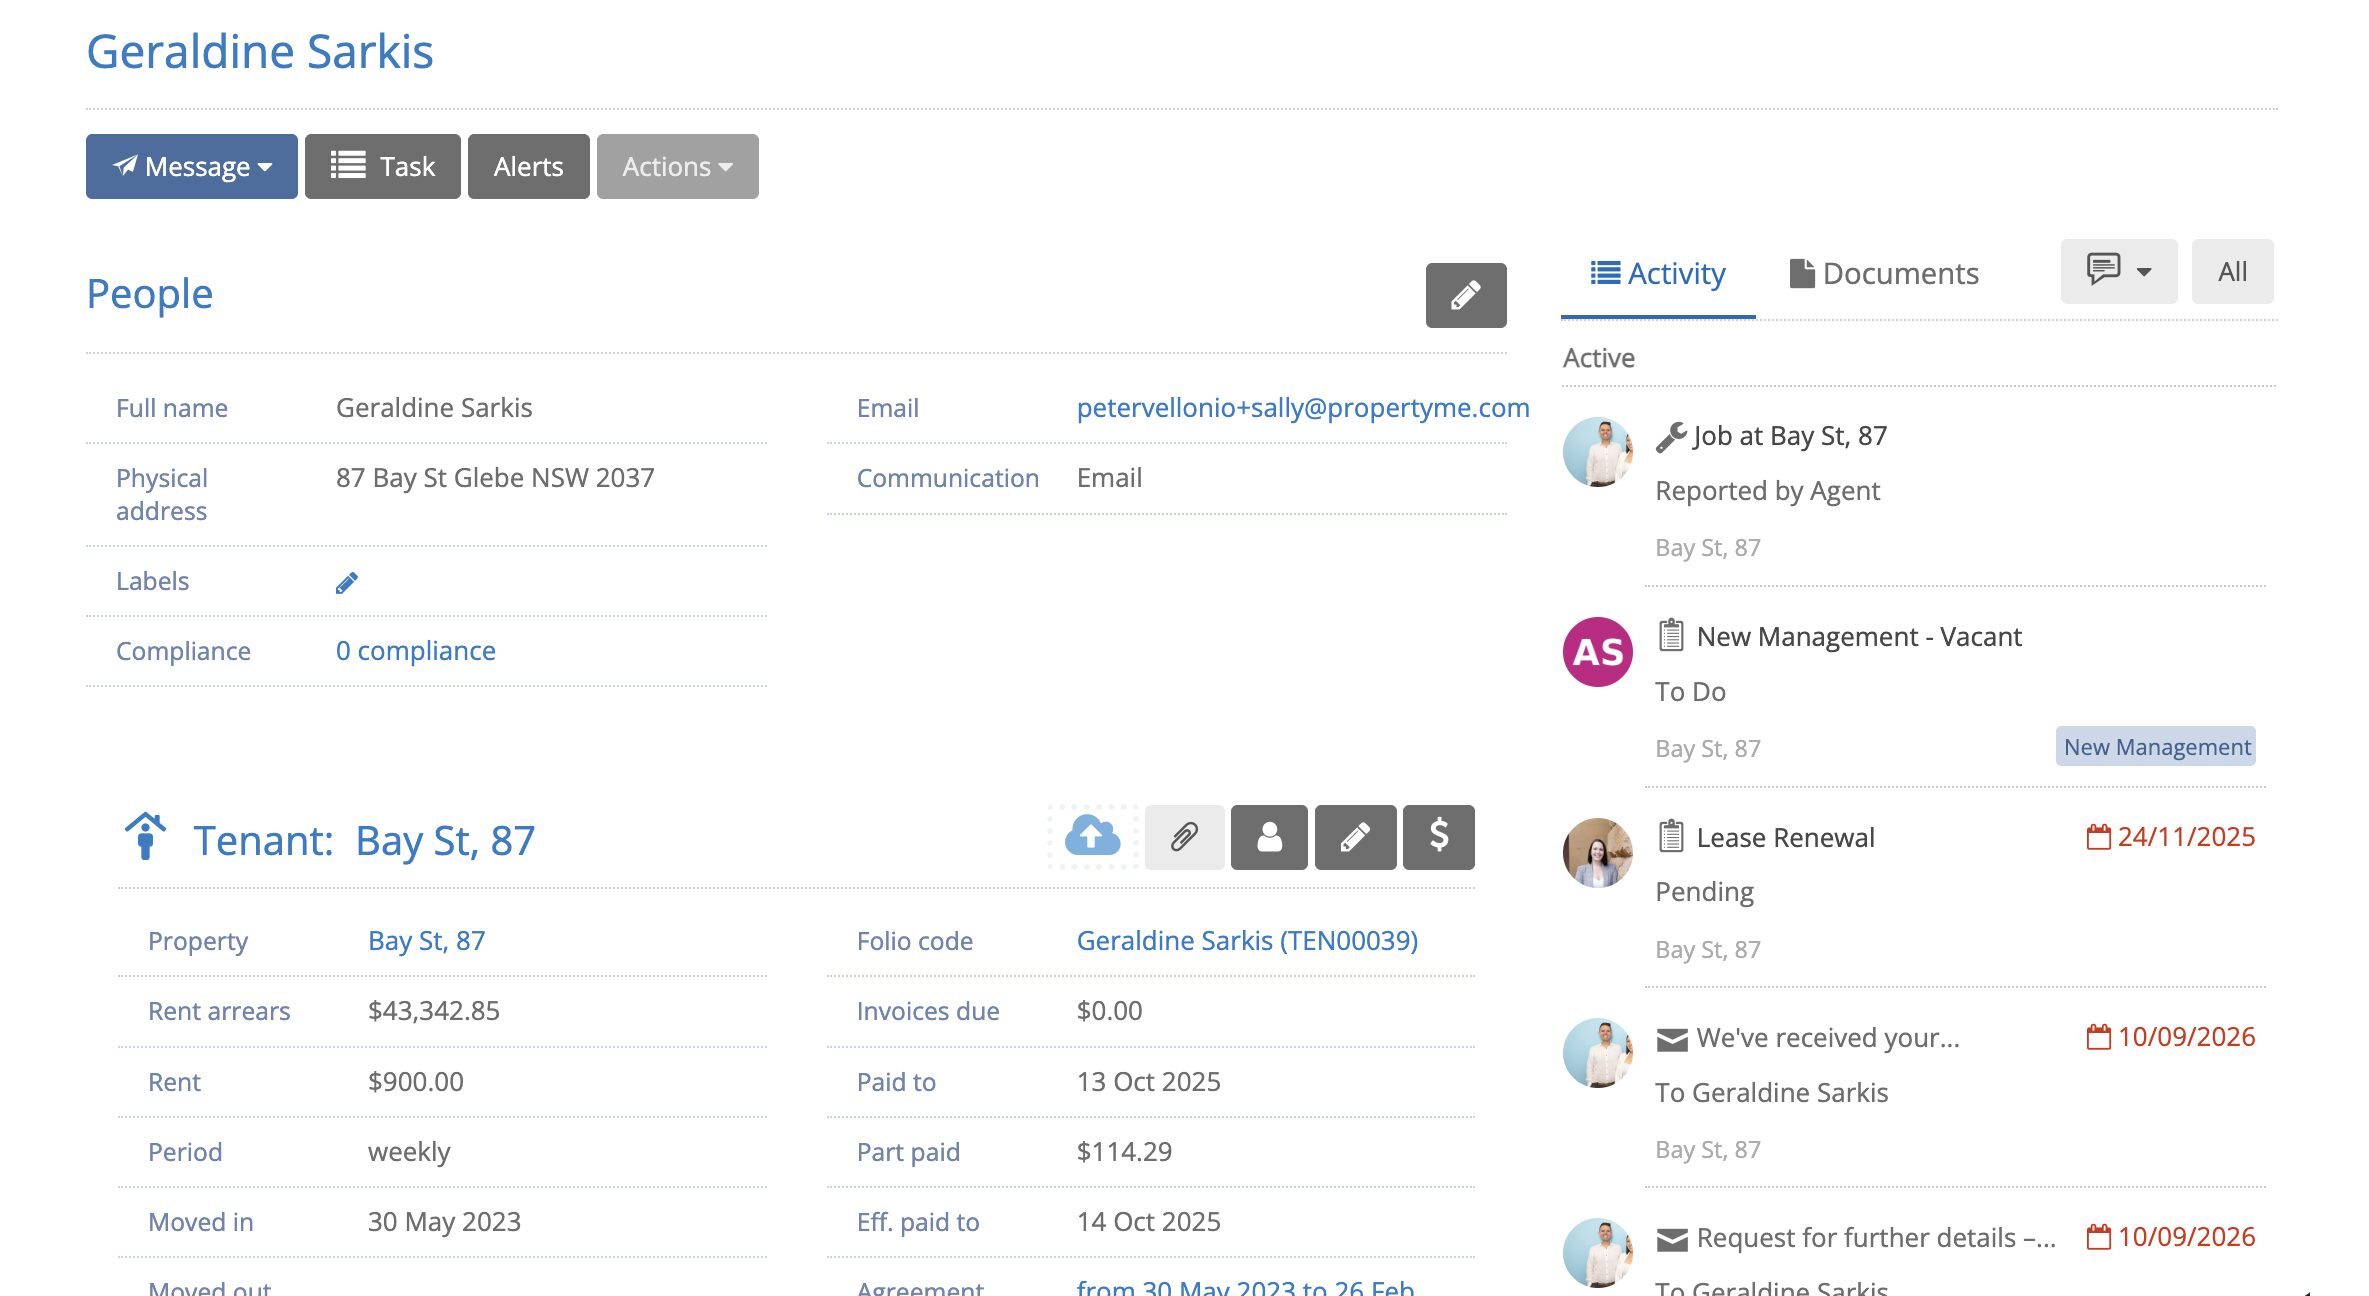
Task: Click the agreement dates link from 30 May 2023
Action: click(1245, 1287)
